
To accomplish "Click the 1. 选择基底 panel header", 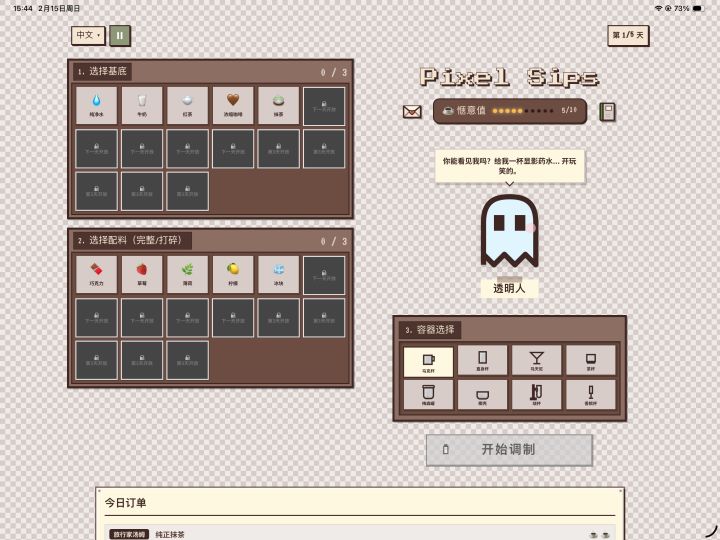I will [102, 72].
